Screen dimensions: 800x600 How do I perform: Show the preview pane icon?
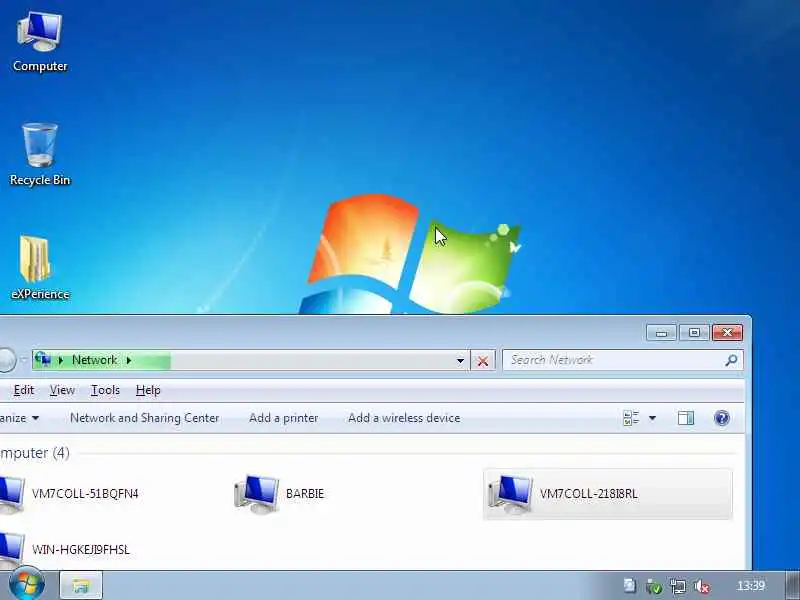click(x=686, y=418)
